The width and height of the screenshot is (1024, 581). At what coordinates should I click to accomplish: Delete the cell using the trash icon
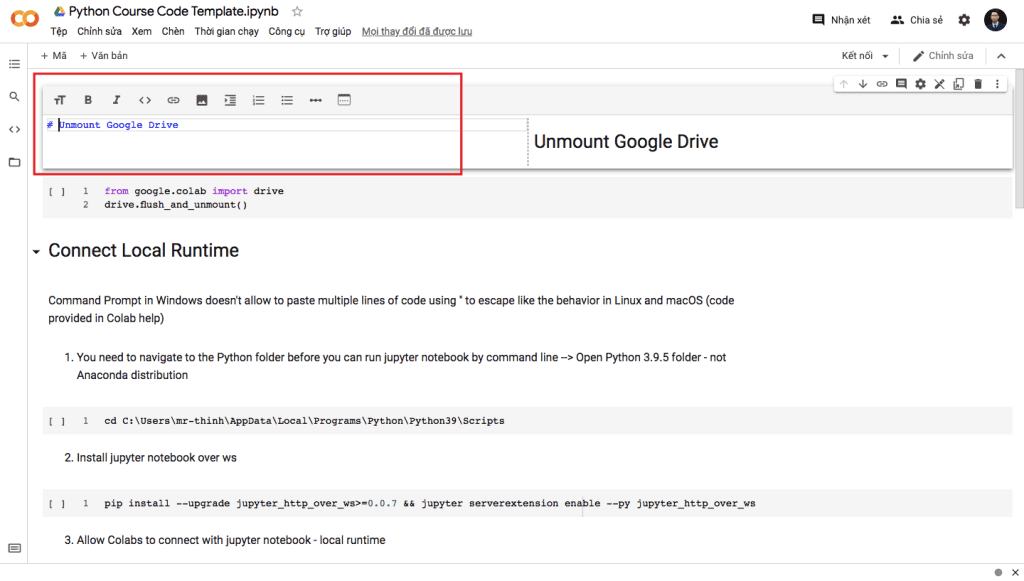pos(978,84)
